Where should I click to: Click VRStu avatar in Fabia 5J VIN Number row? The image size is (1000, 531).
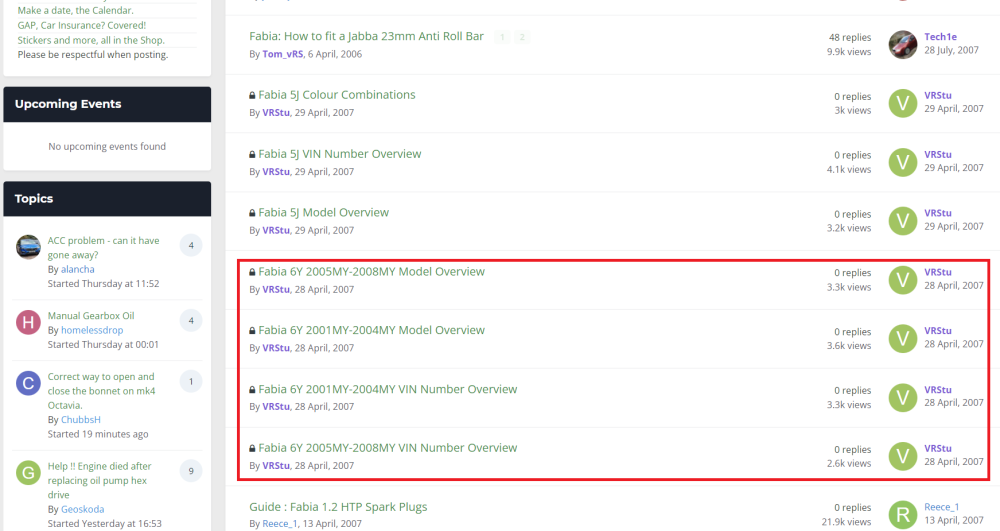902,162
